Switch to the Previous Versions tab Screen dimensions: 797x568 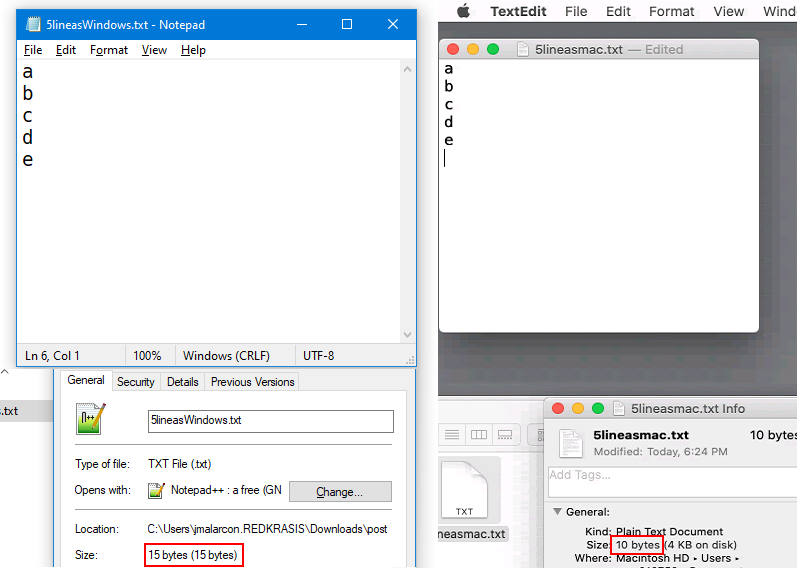click(x=252, y=382)
